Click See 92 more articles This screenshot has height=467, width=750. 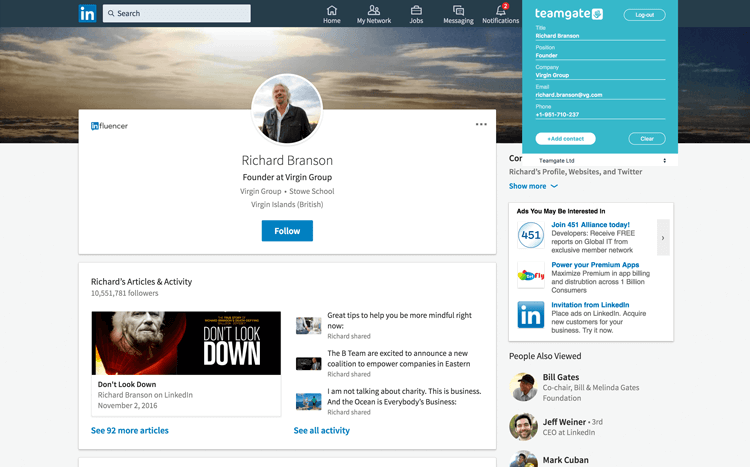[x=130, y=431]
